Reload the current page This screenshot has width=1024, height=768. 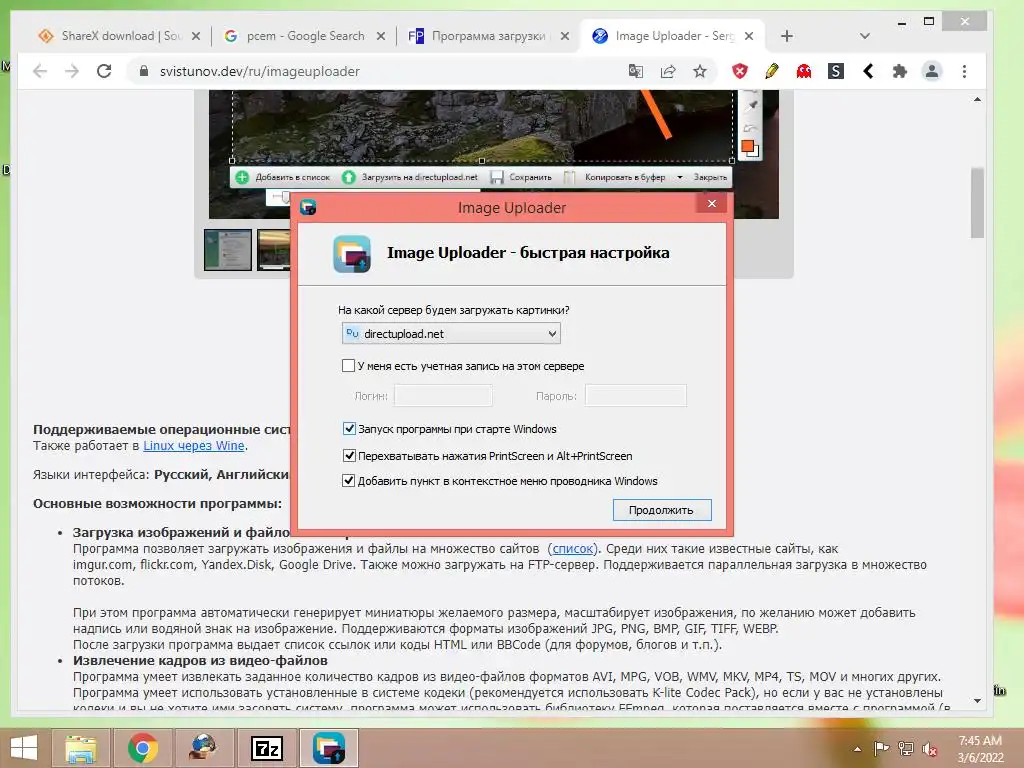pyautogui.click(x=104, y=71)
